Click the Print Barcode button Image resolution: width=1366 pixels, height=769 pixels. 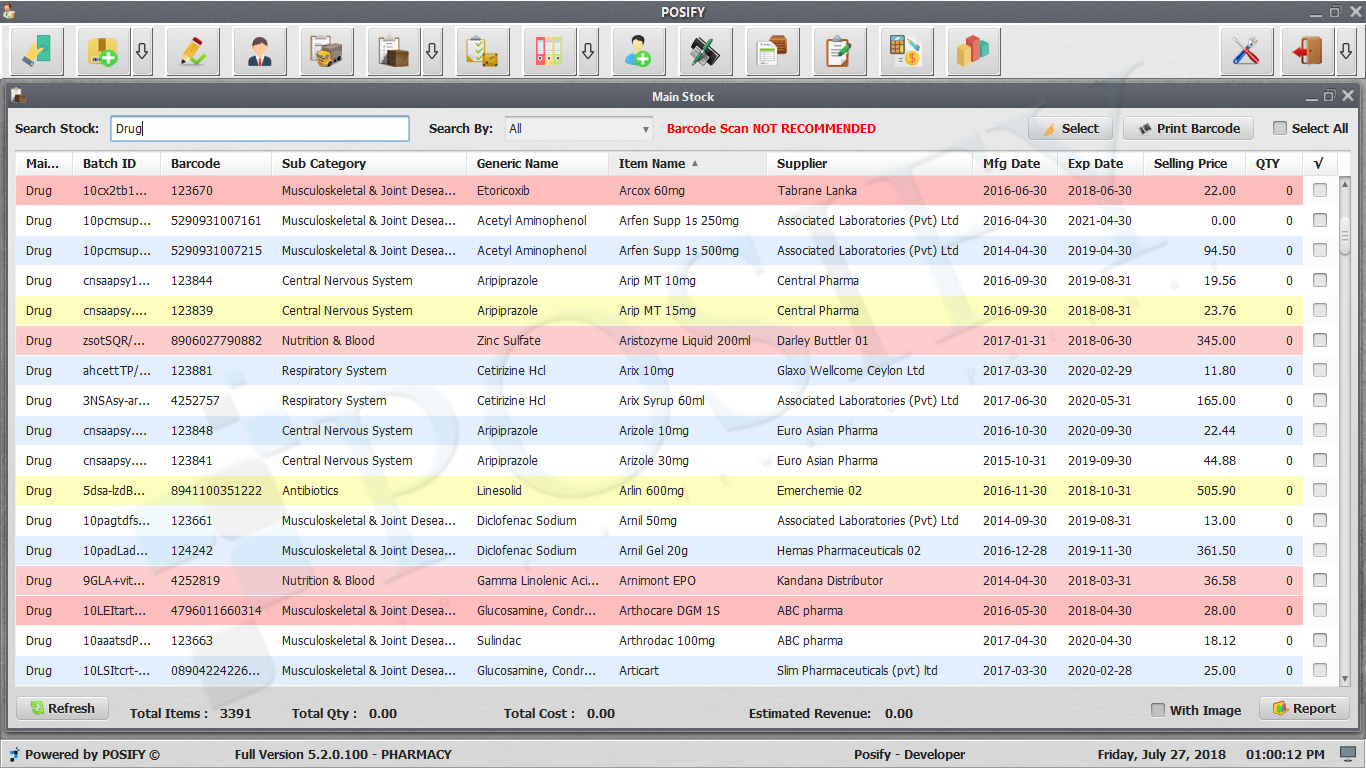[1189, 128]
